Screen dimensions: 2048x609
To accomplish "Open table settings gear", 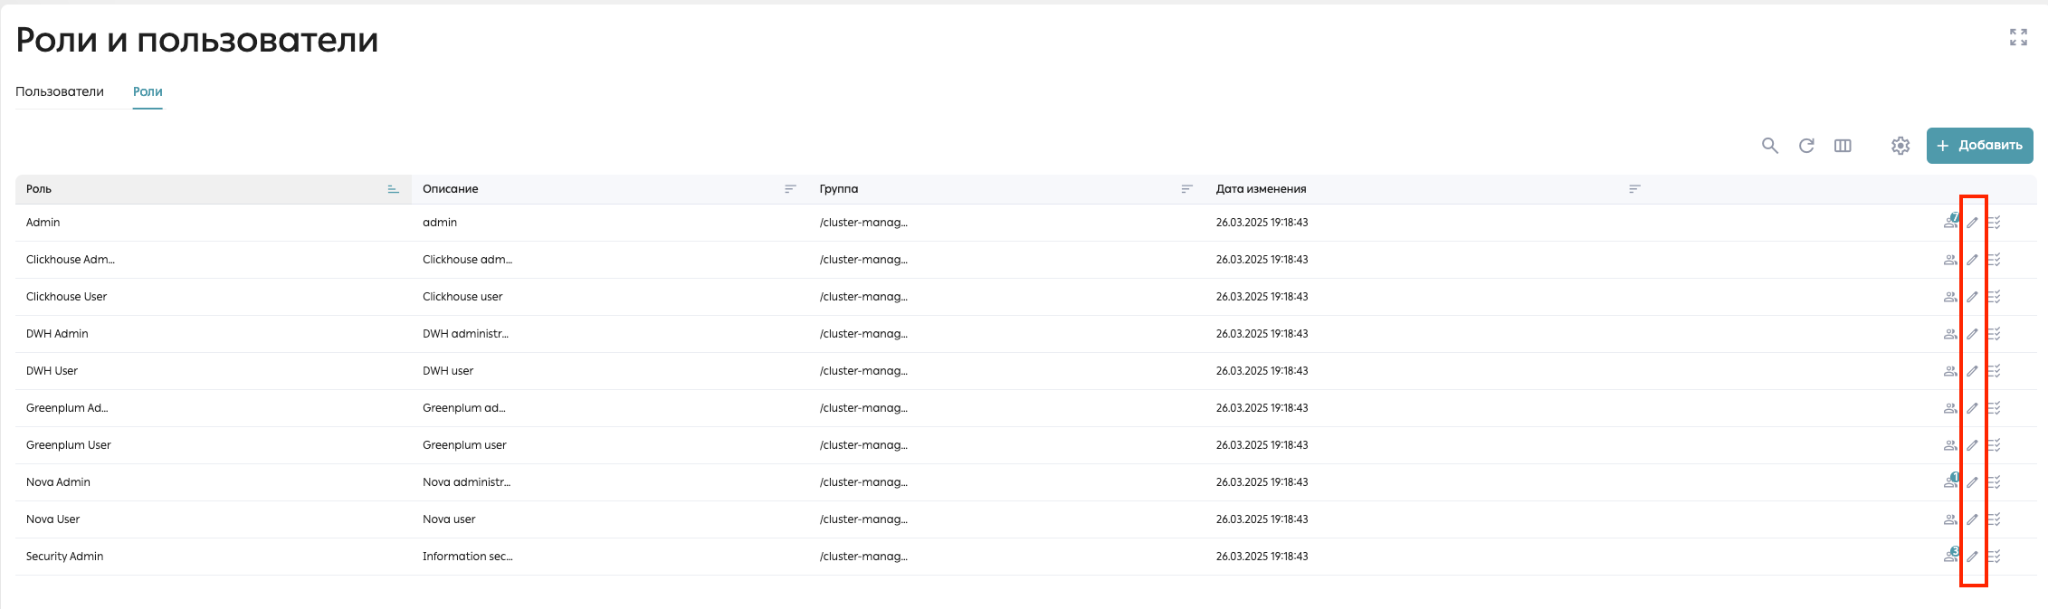I will click(x=1900, y=146).
